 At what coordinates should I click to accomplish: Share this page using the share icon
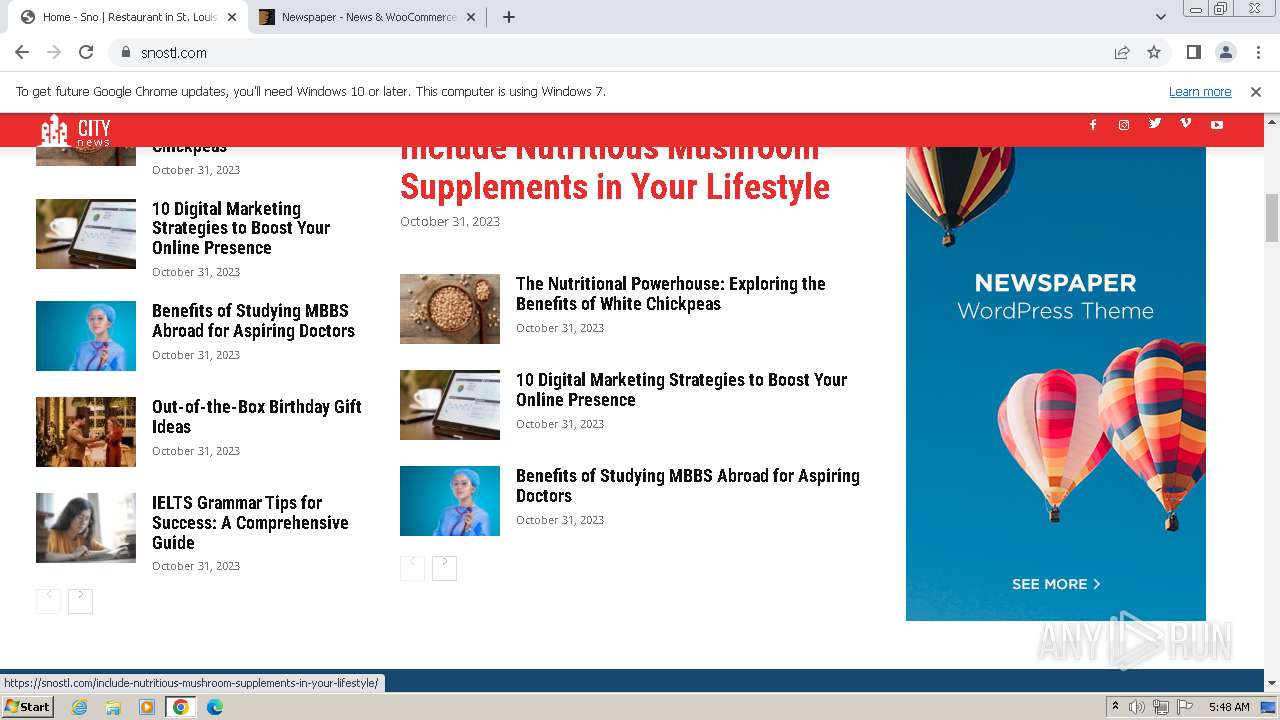click(x=1122, y=52)
